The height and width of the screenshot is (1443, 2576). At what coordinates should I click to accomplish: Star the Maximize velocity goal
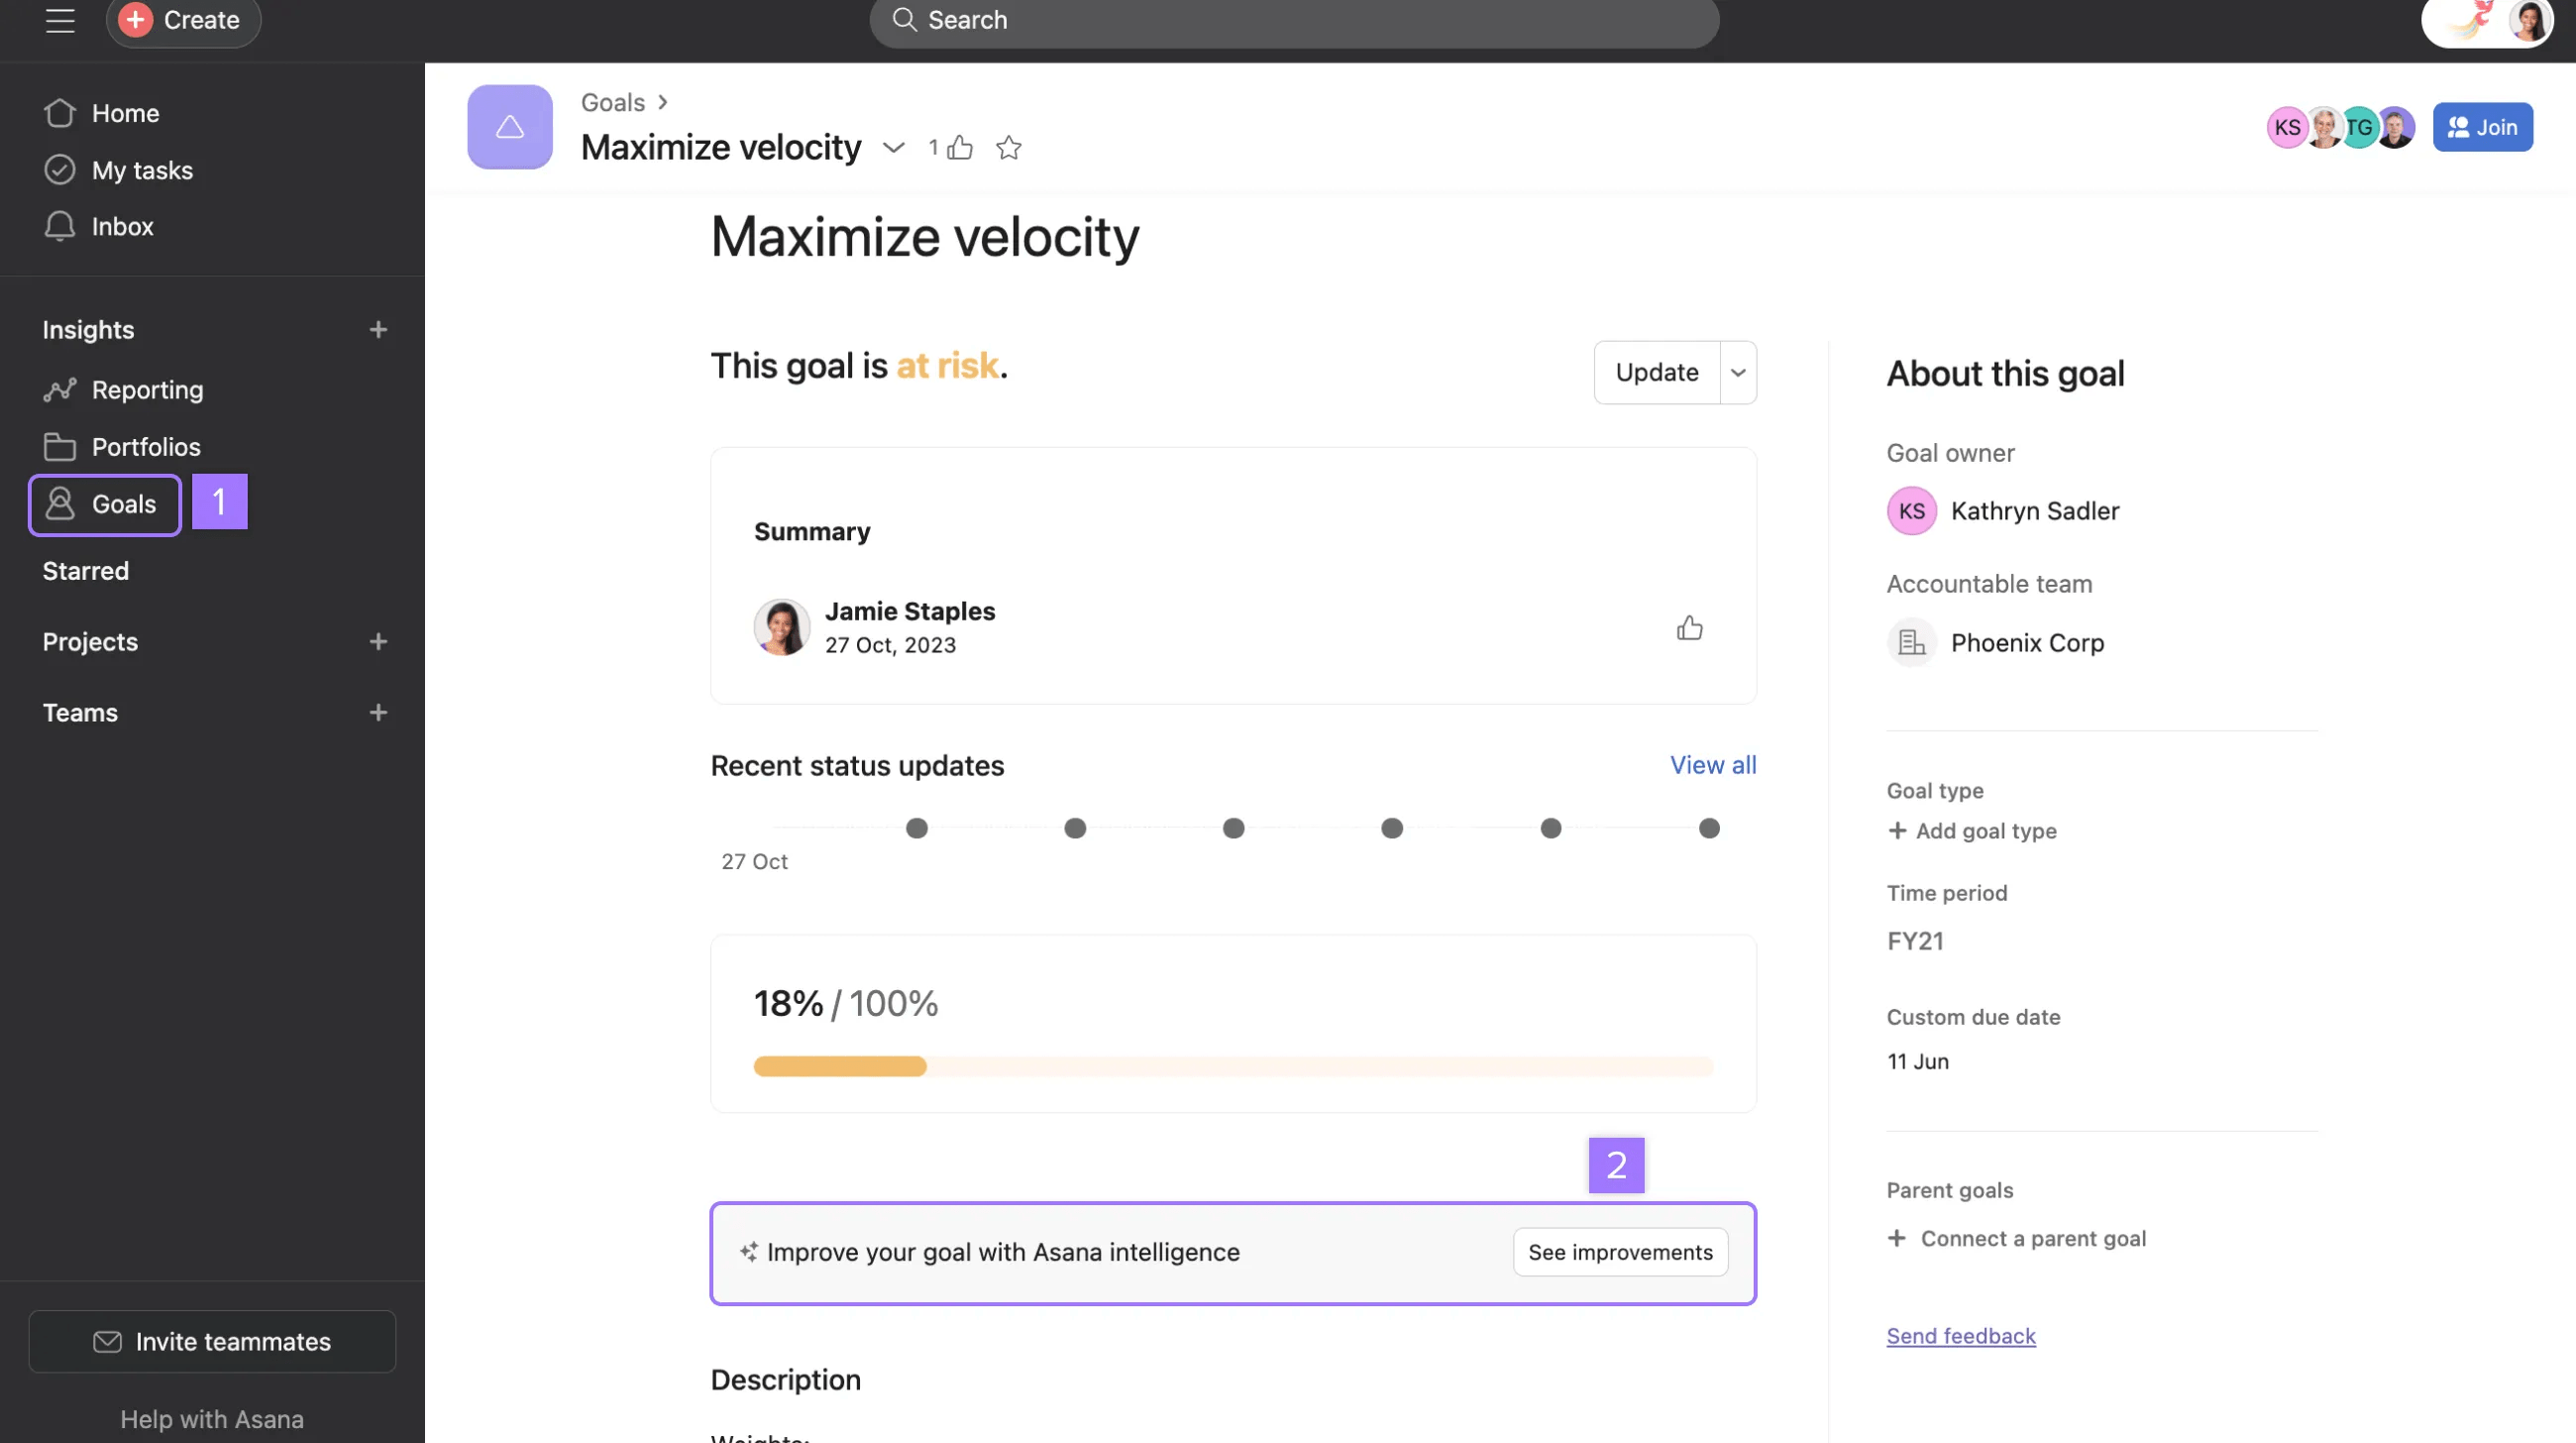point(1008,147)
